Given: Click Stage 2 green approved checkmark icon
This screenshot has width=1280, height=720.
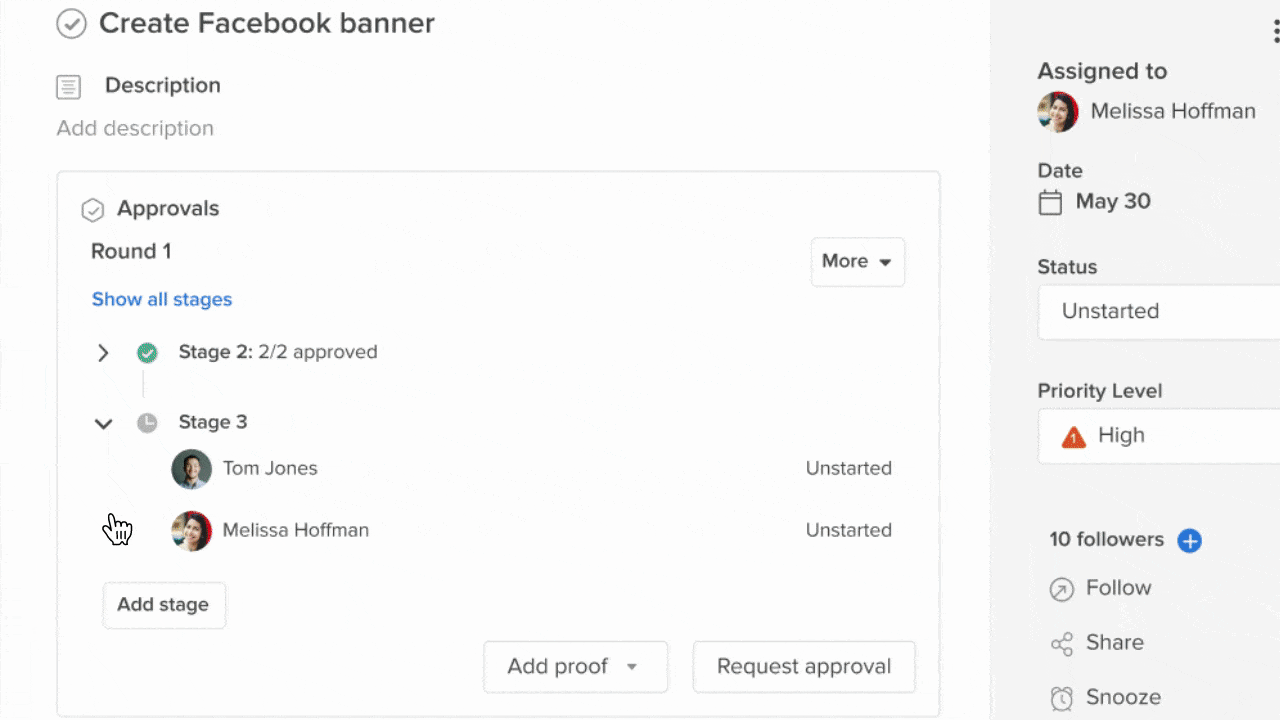Looking at the screenshot, I should (x=147, y=352).
